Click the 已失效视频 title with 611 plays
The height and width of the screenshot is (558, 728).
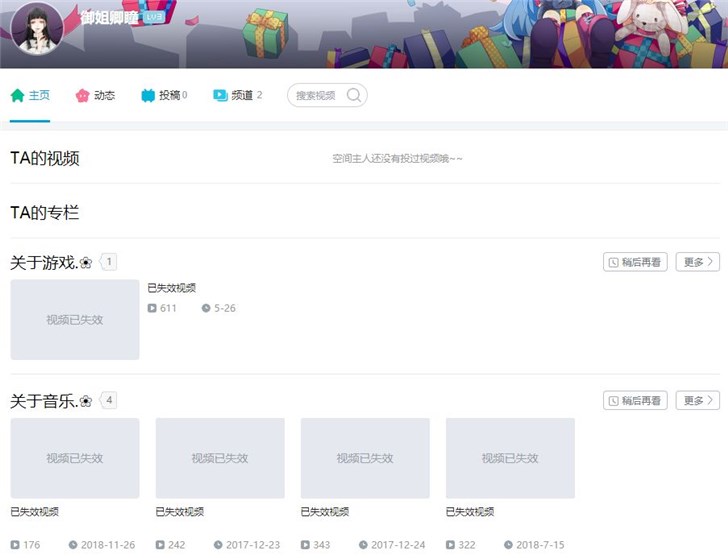[172, 288]
